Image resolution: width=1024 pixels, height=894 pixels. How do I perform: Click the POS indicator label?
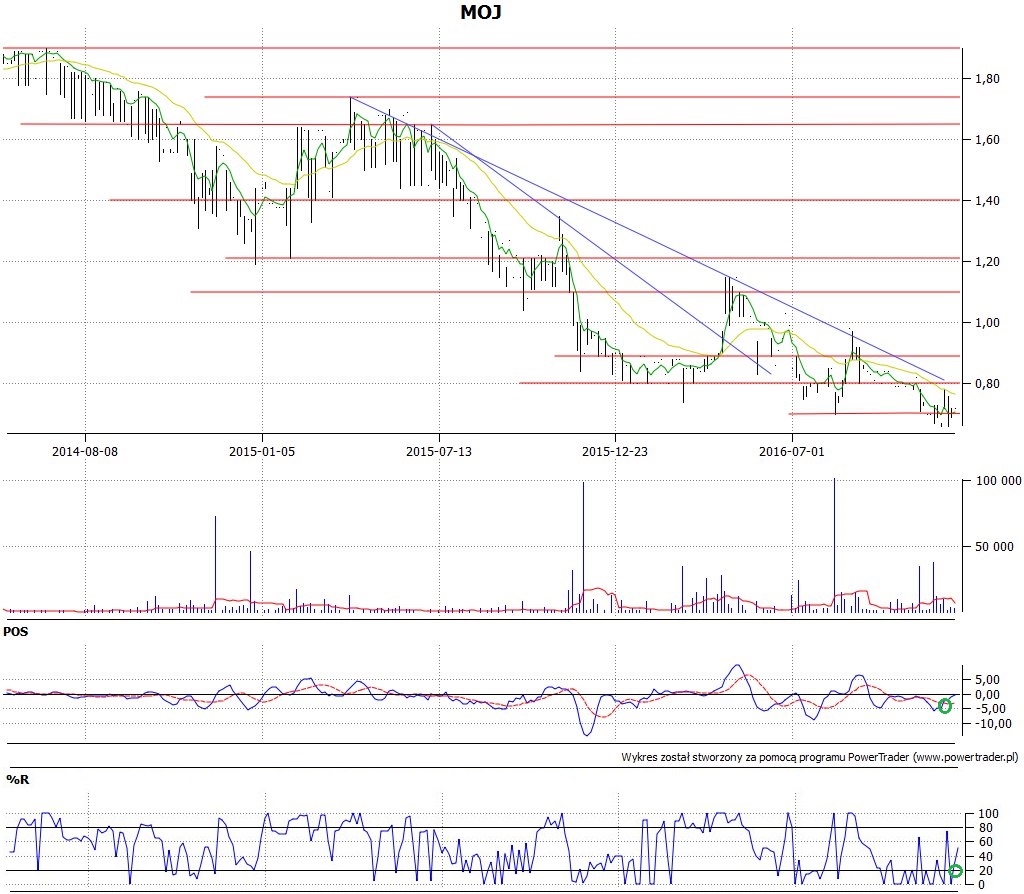(16, 631)
